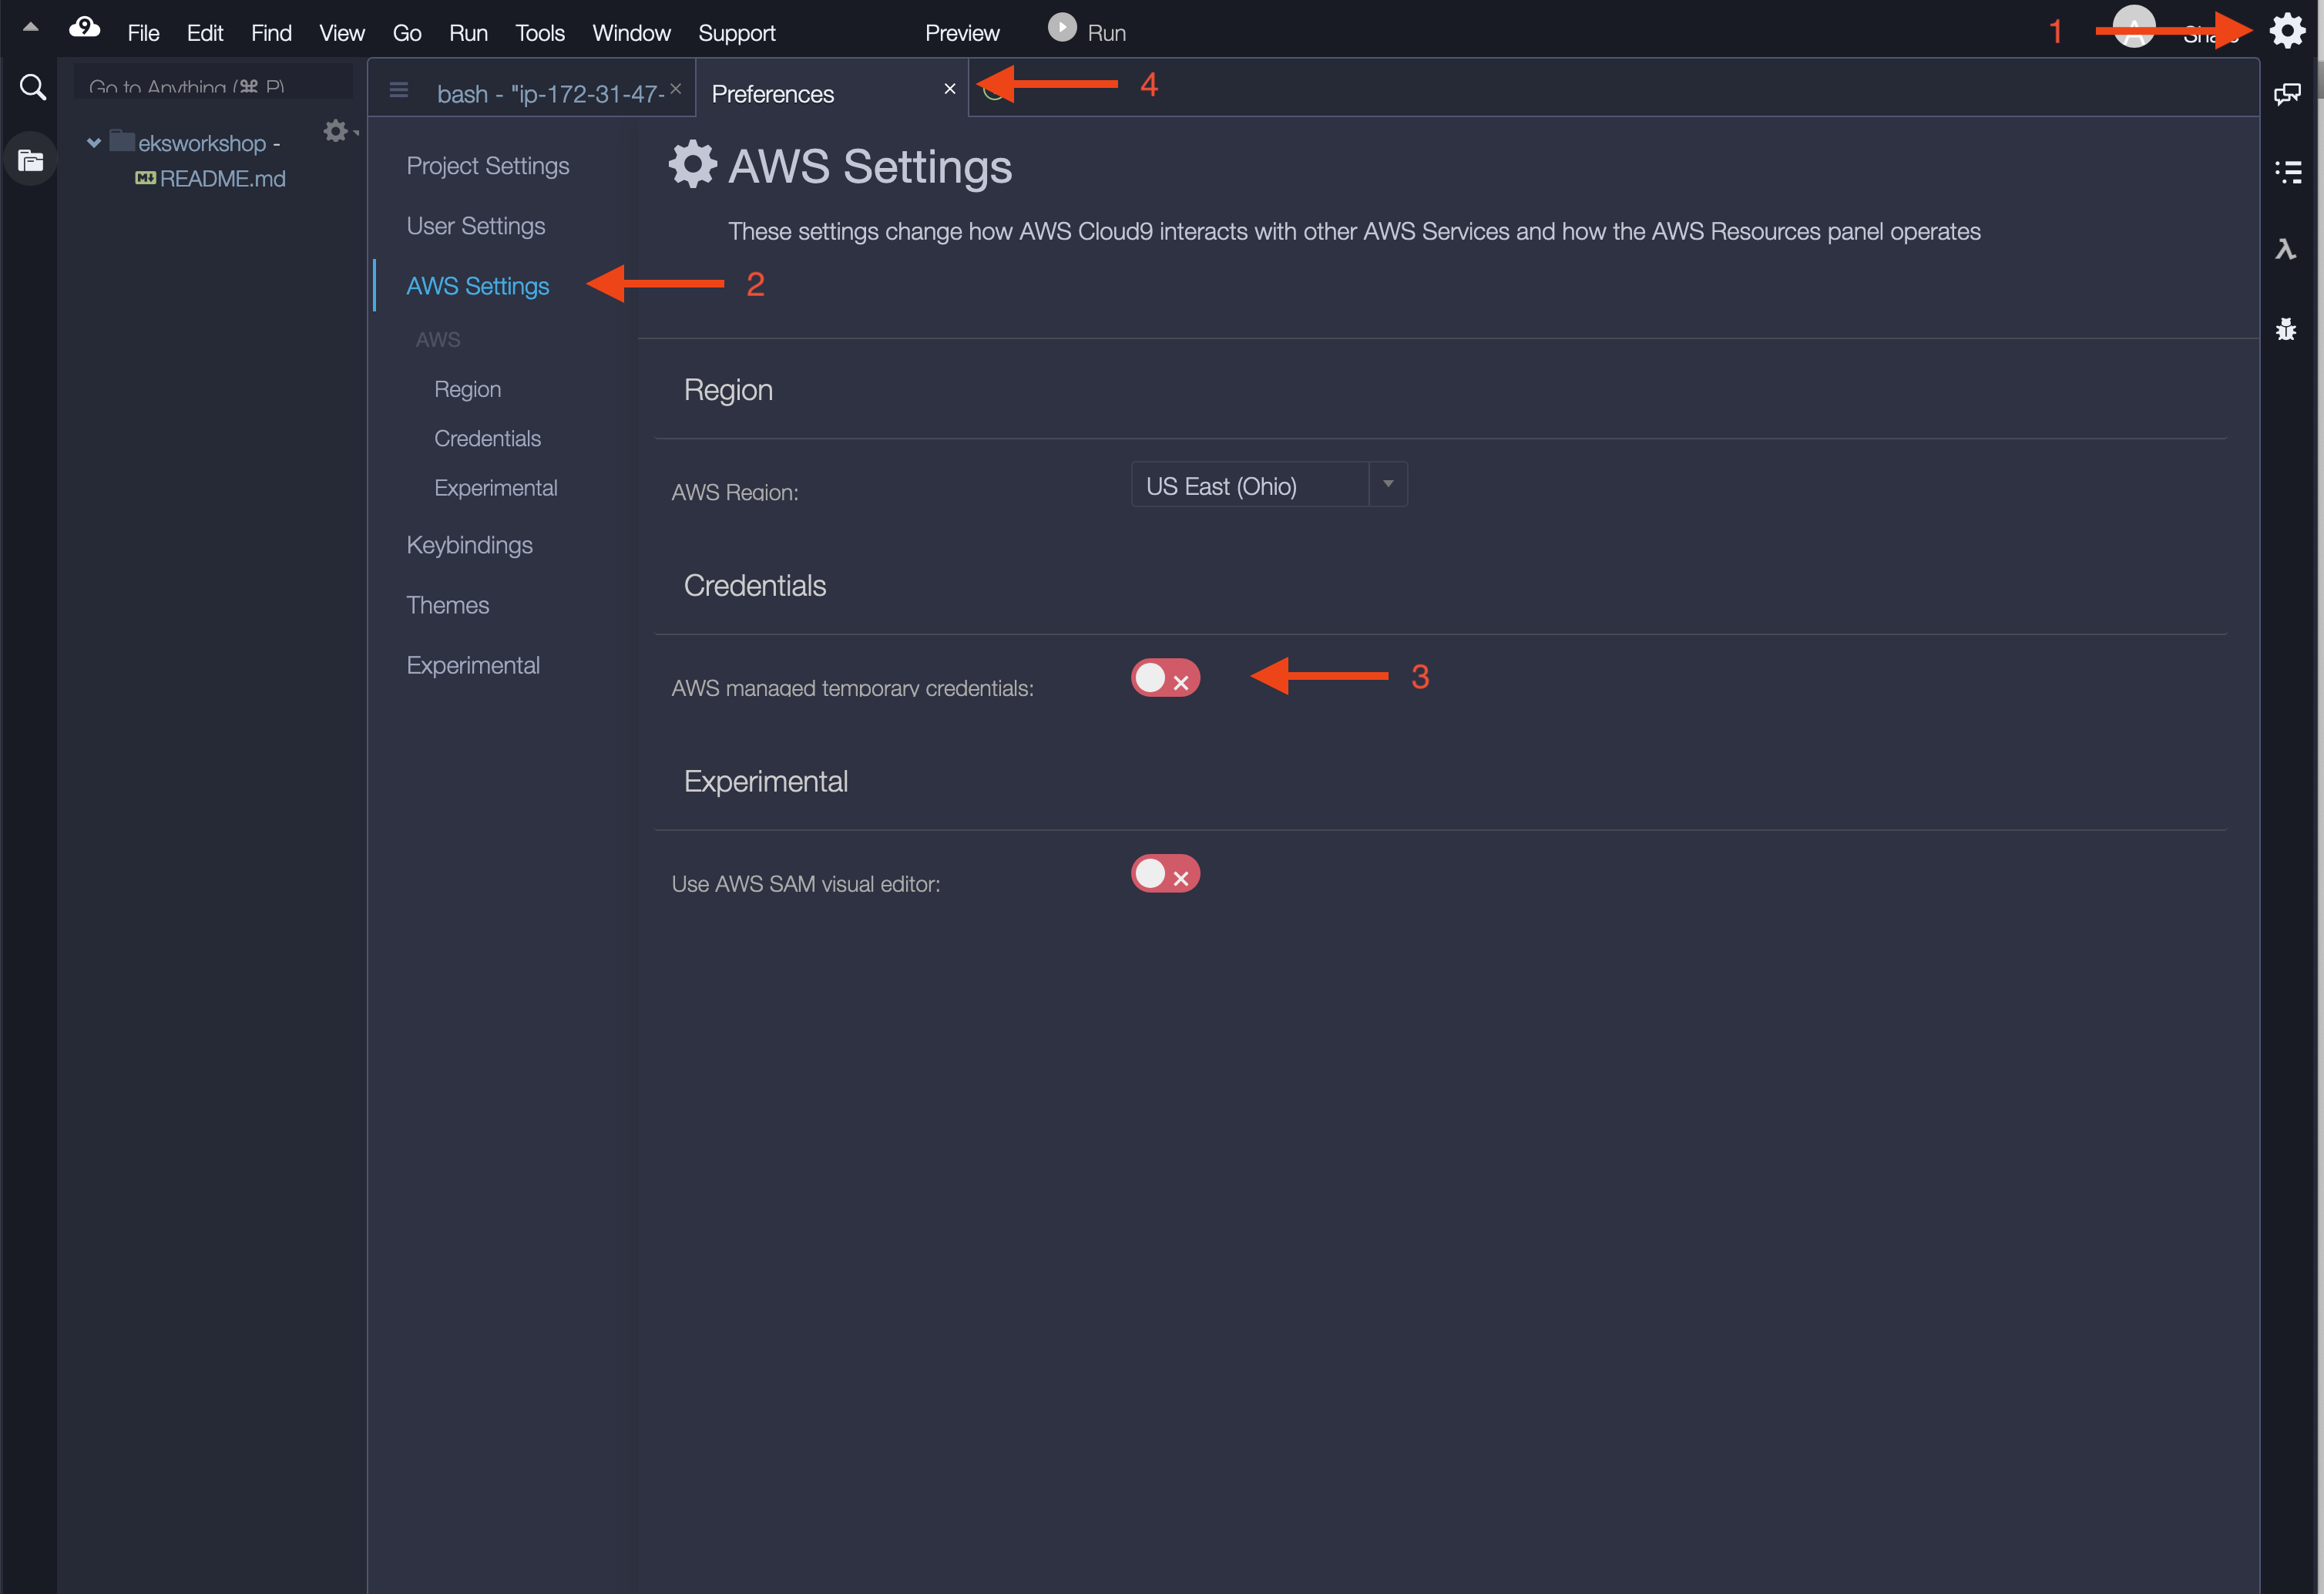
Task: Open the Debugger bug icon
Action: 2288,329
